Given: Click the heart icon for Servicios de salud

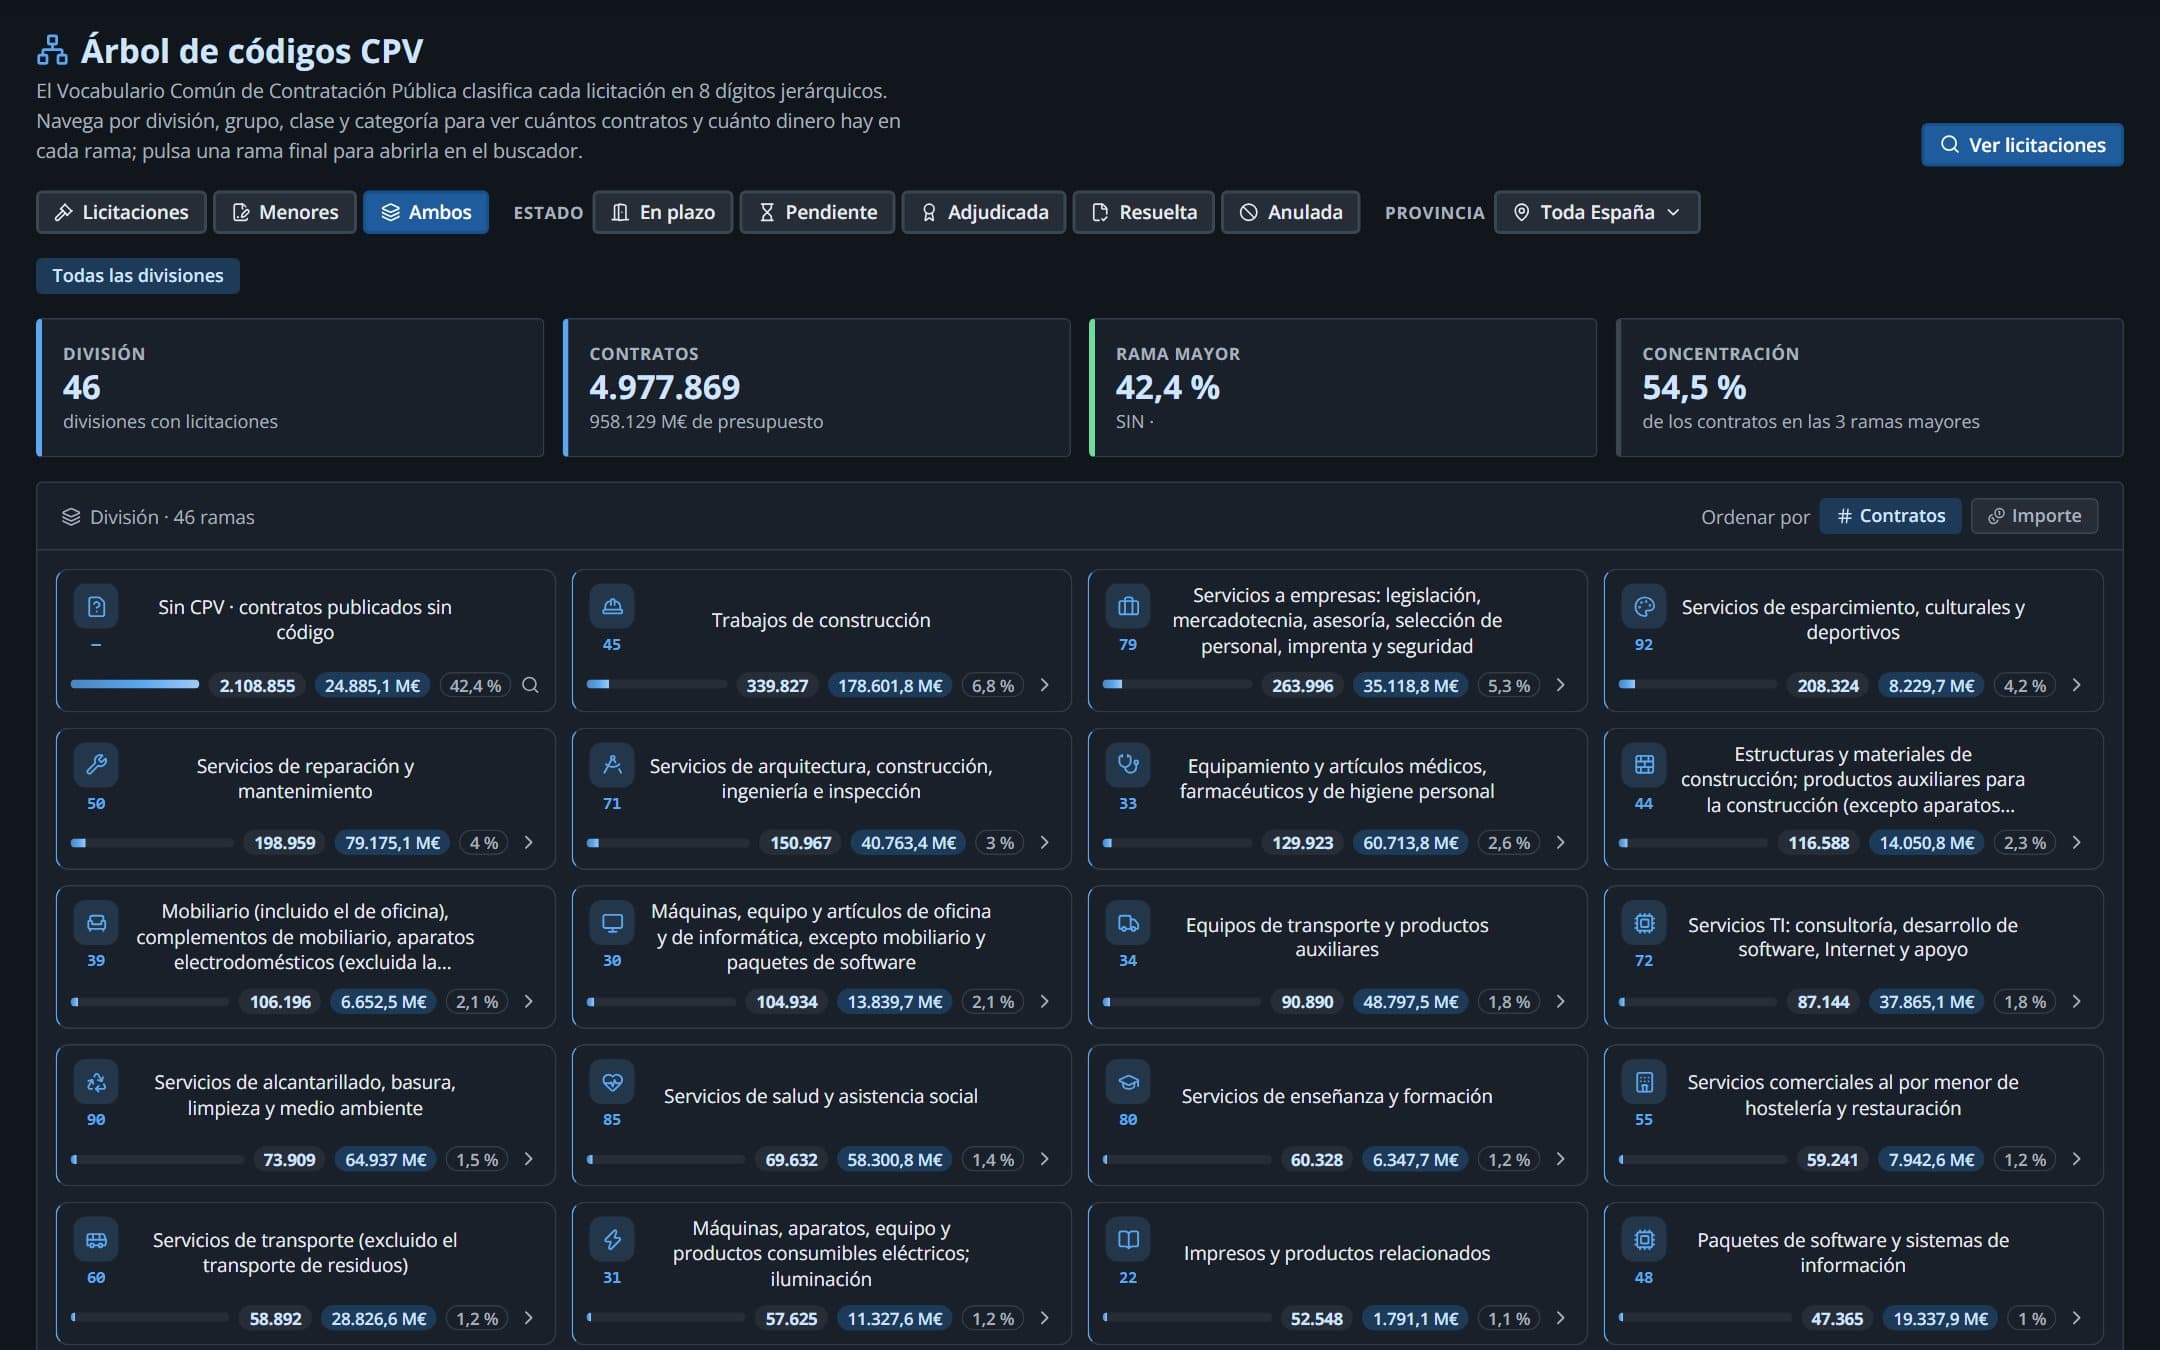Looking at the screenshot, I should 612,1082.
